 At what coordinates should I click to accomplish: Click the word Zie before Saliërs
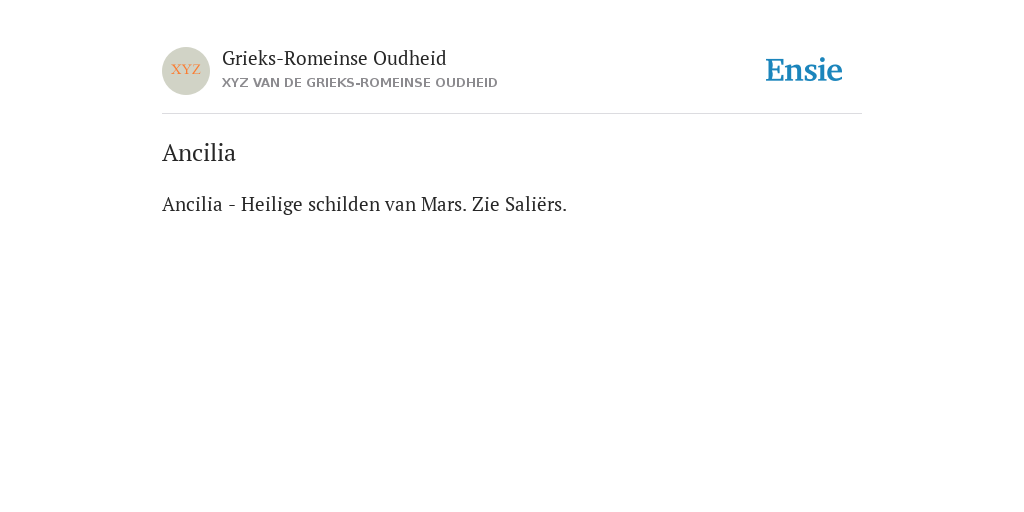(486, 204)
